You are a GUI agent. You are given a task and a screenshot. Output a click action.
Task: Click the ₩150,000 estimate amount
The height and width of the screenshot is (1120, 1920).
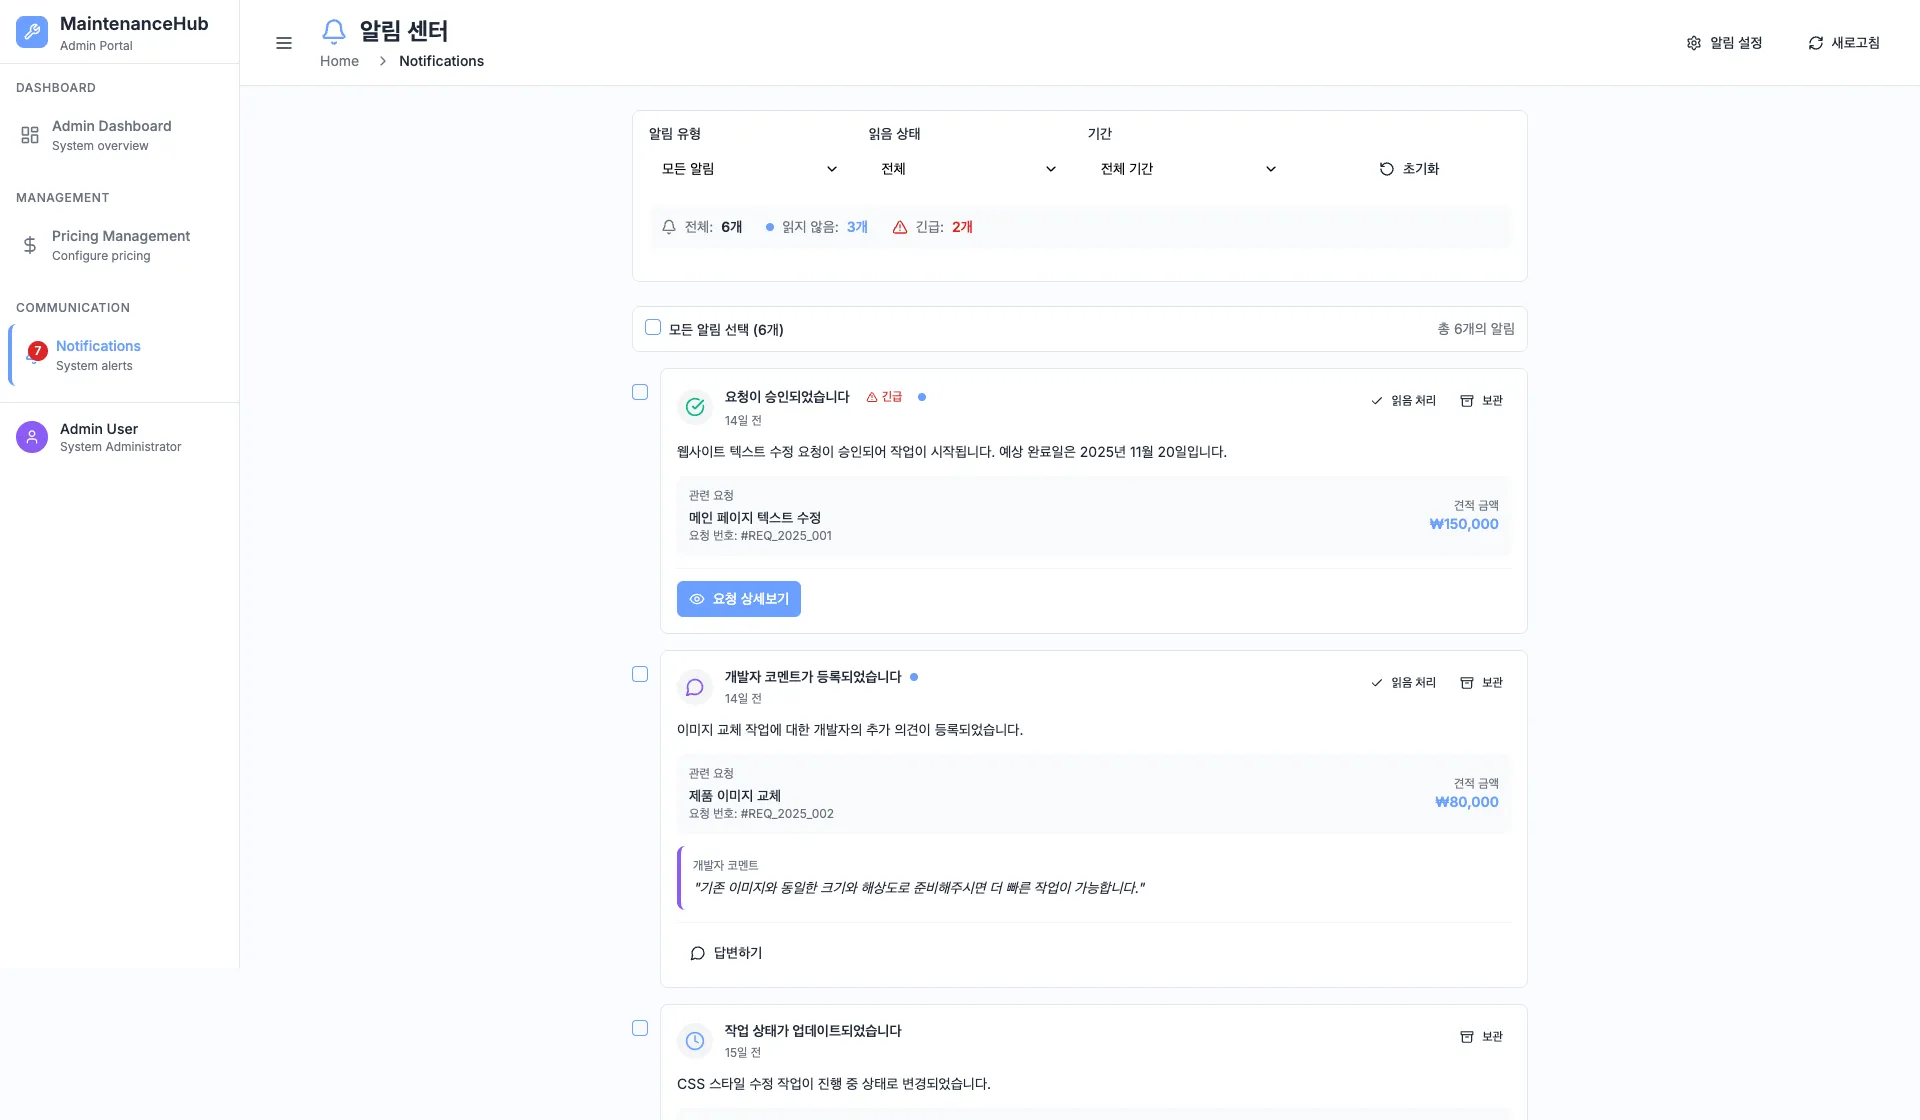pos(1464,524)
